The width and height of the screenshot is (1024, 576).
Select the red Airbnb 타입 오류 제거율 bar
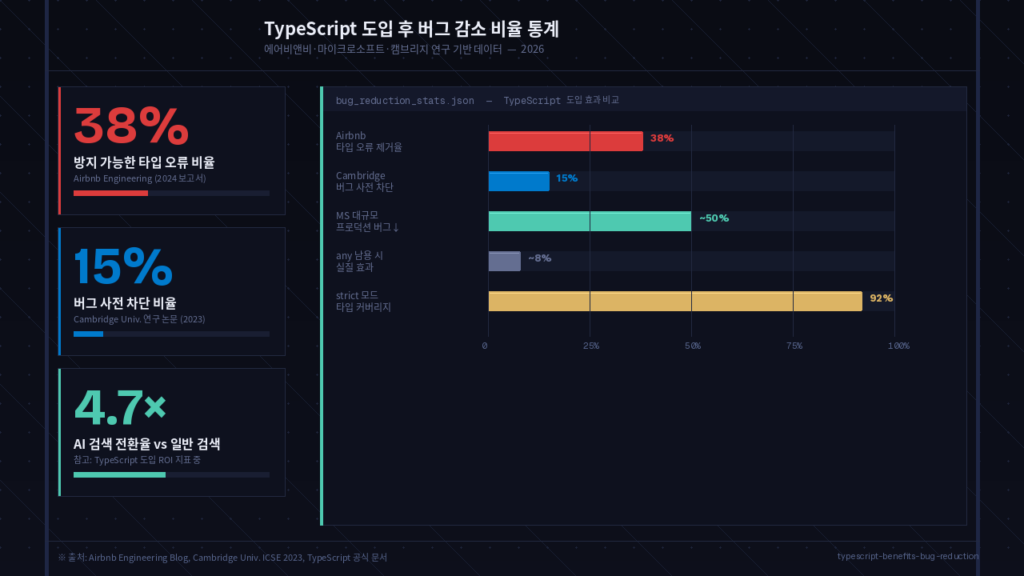pos(565,140)
